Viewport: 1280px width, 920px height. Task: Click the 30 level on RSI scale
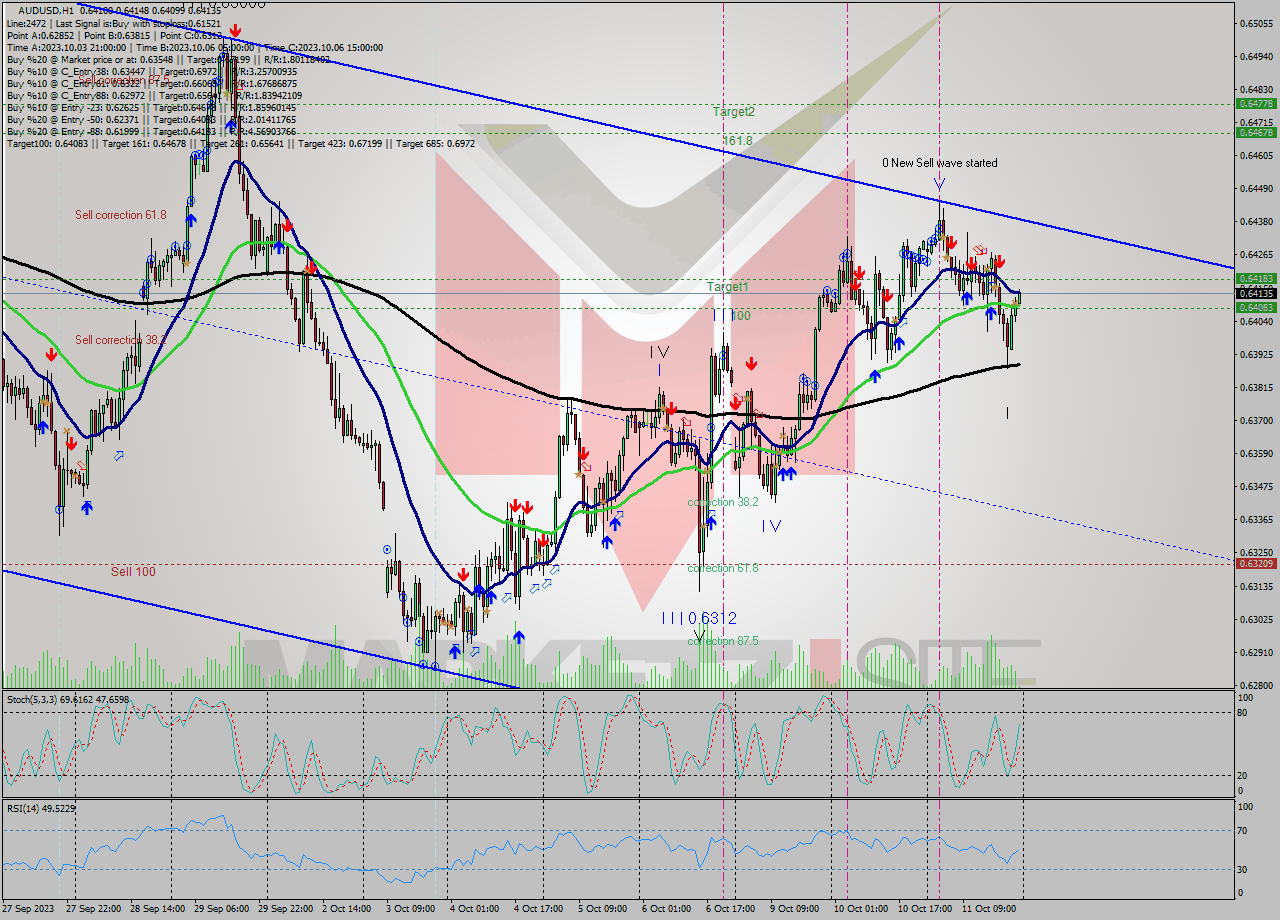click(1242, 869)
